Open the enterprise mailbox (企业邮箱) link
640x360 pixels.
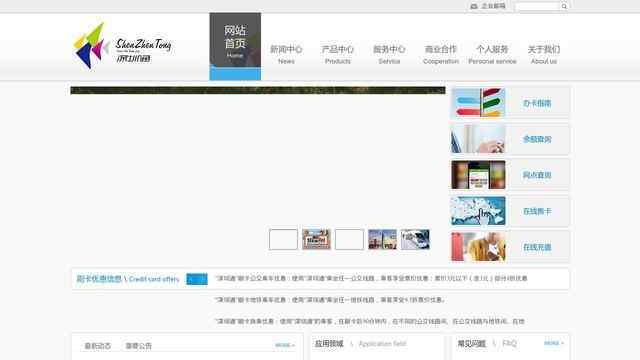pyautogui.click(x=493, y=6)
